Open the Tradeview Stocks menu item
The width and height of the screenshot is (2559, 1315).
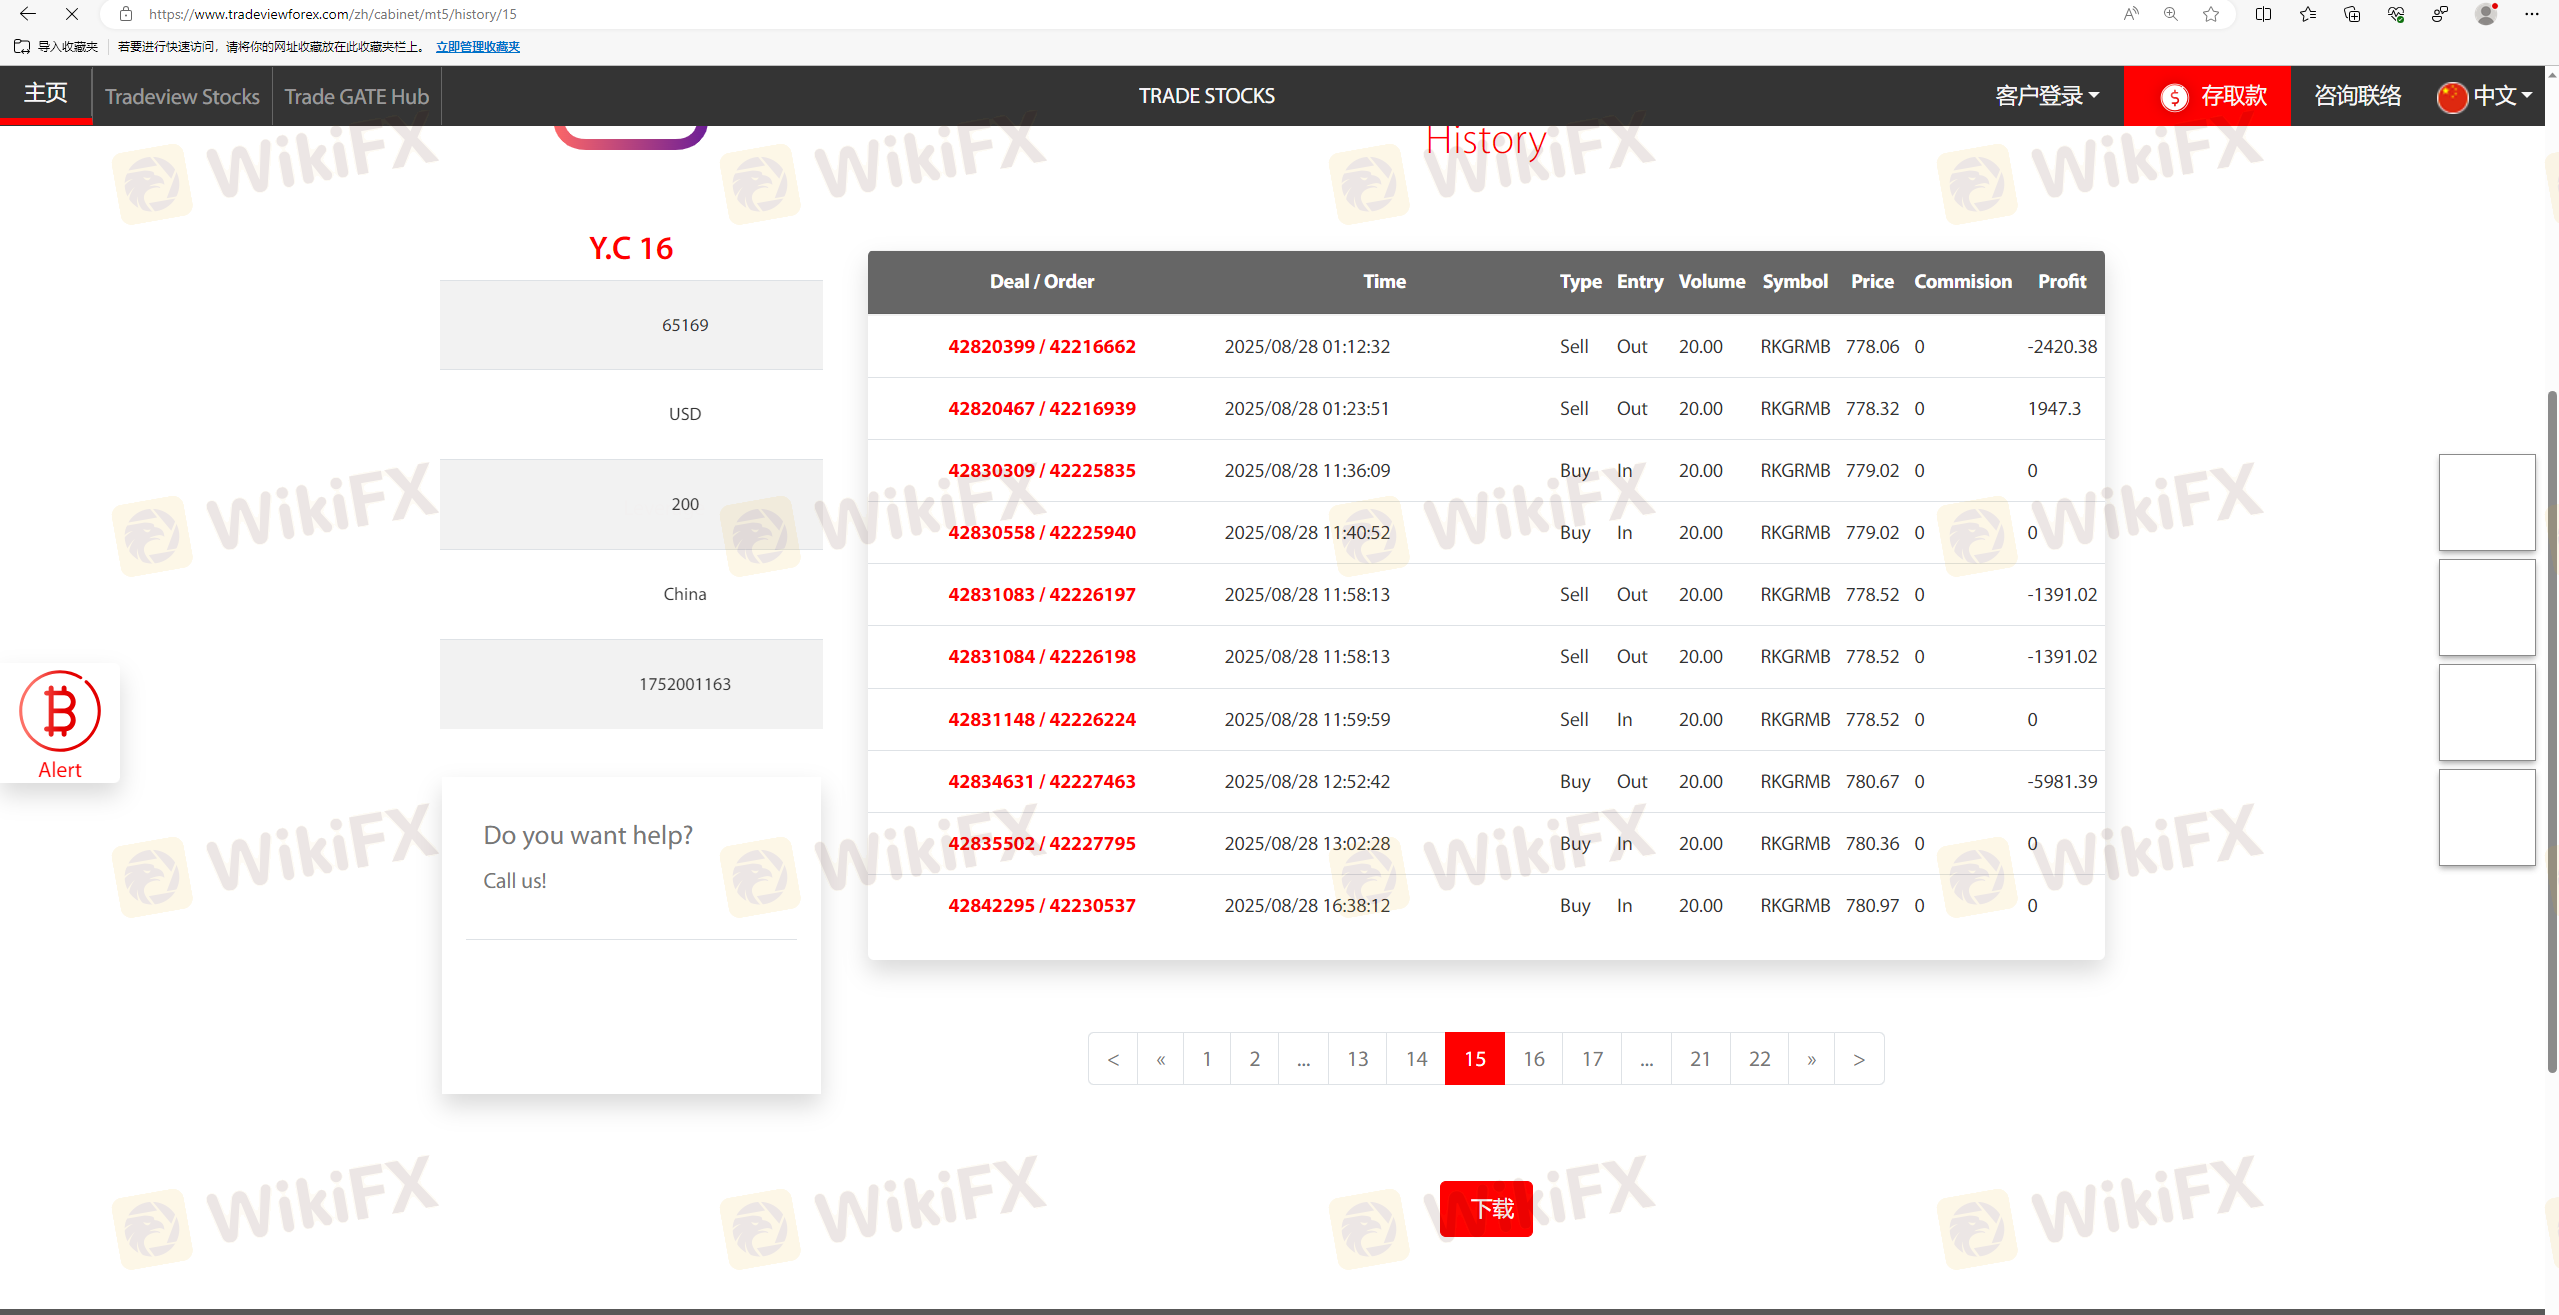click(x=182, y=96)
